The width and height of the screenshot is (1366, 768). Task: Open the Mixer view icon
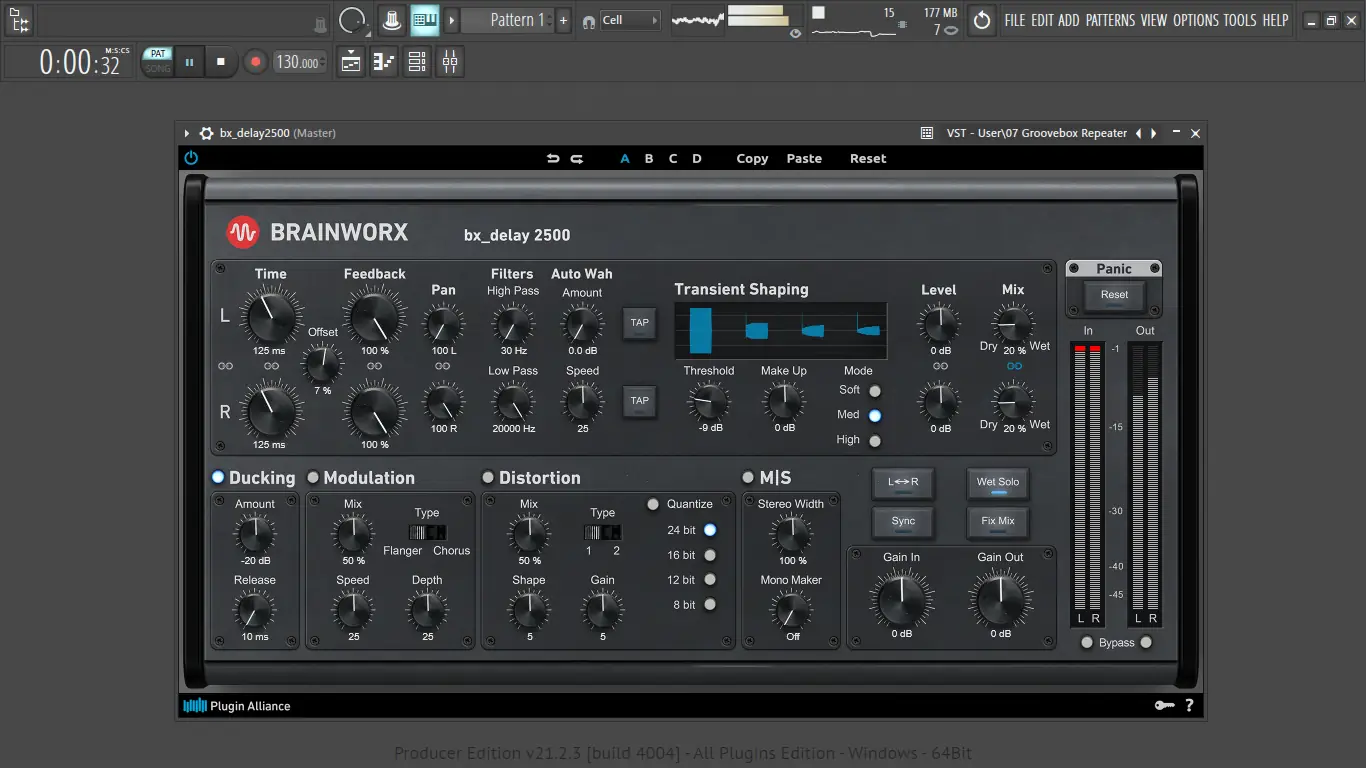(450, 62)
